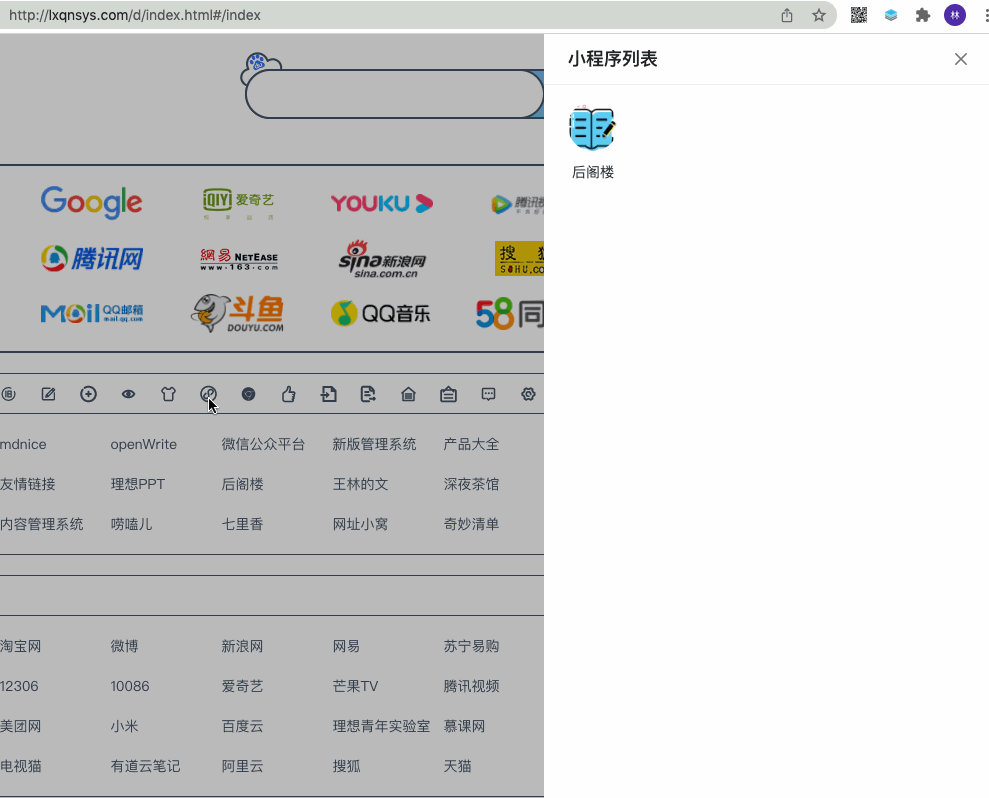Visit the 斗鱼 DOUYU.COM link
This screenshot has height=798, width=989.
[237, 312]
